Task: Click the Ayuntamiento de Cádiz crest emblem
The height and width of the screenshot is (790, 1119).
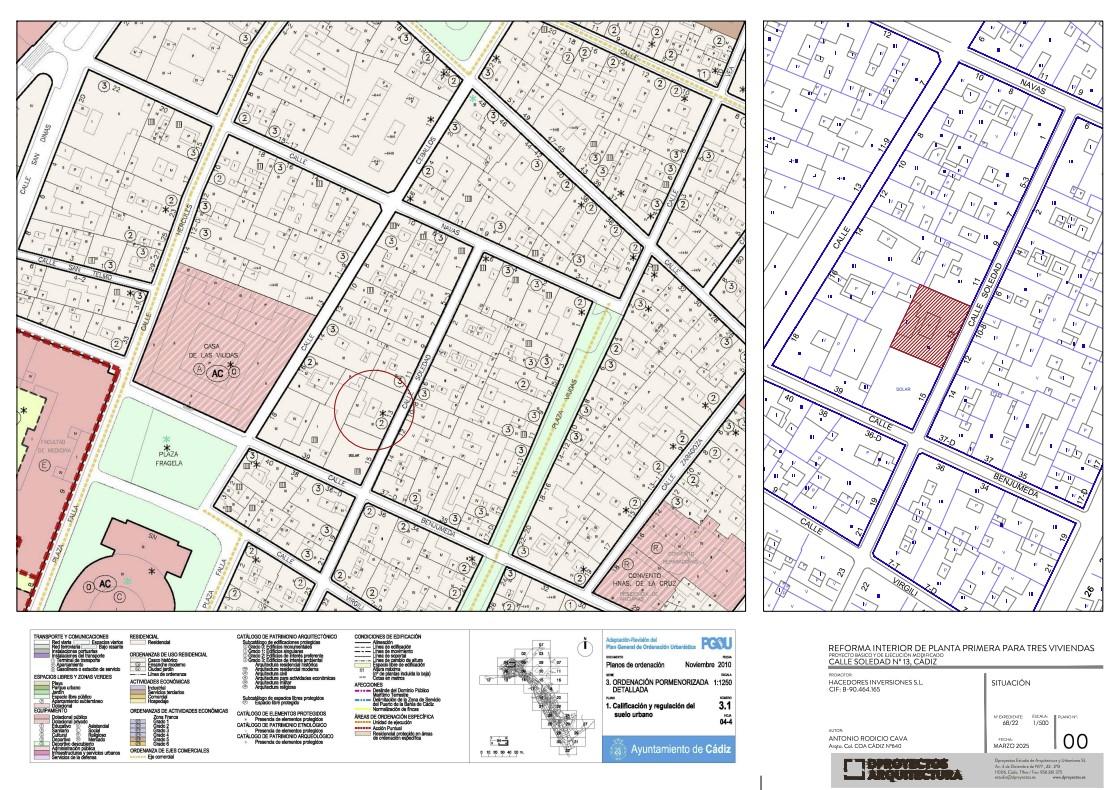Action: (616, 749)
